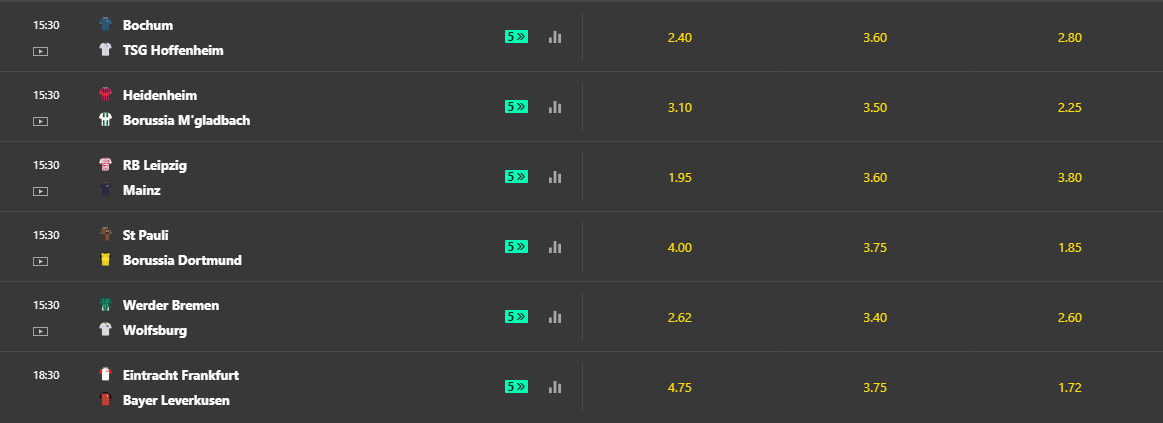Click live stream icon for St Pauli match
The height and width of the screenshot is (423, 1163).
coord(40,261)
